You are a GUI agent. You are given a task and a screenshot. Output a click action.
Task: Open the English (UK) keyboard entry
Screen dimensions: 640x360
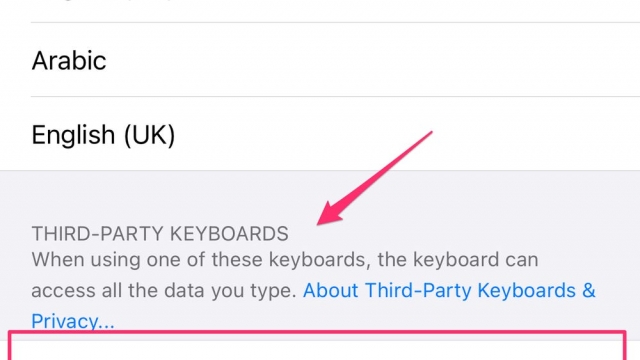[x=320, y=134]
